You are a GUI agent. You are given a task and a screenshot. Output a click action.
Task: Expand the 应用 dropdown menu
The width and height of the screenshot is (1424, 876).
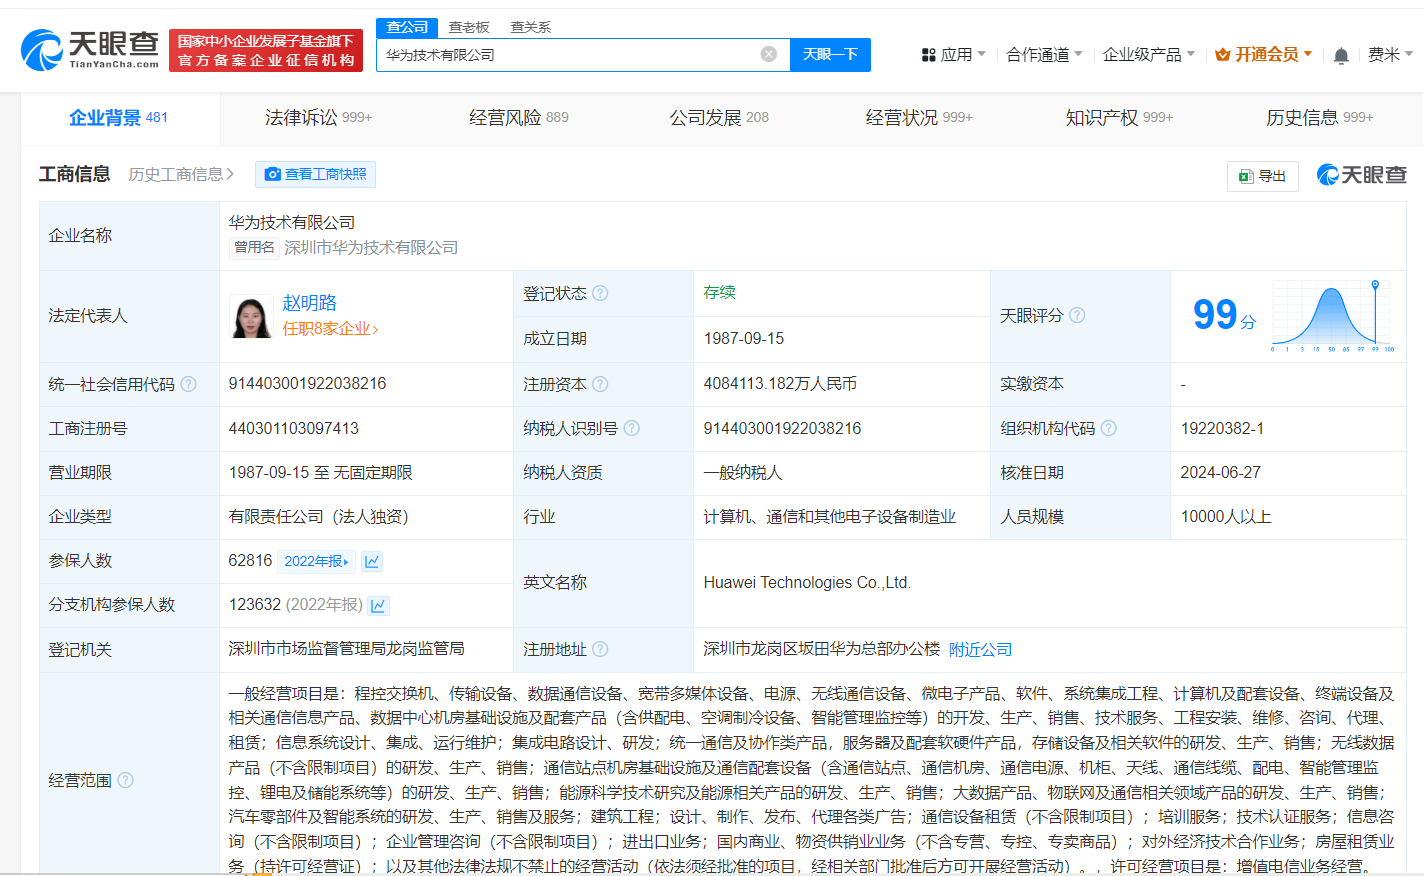[x=954, y=55]
